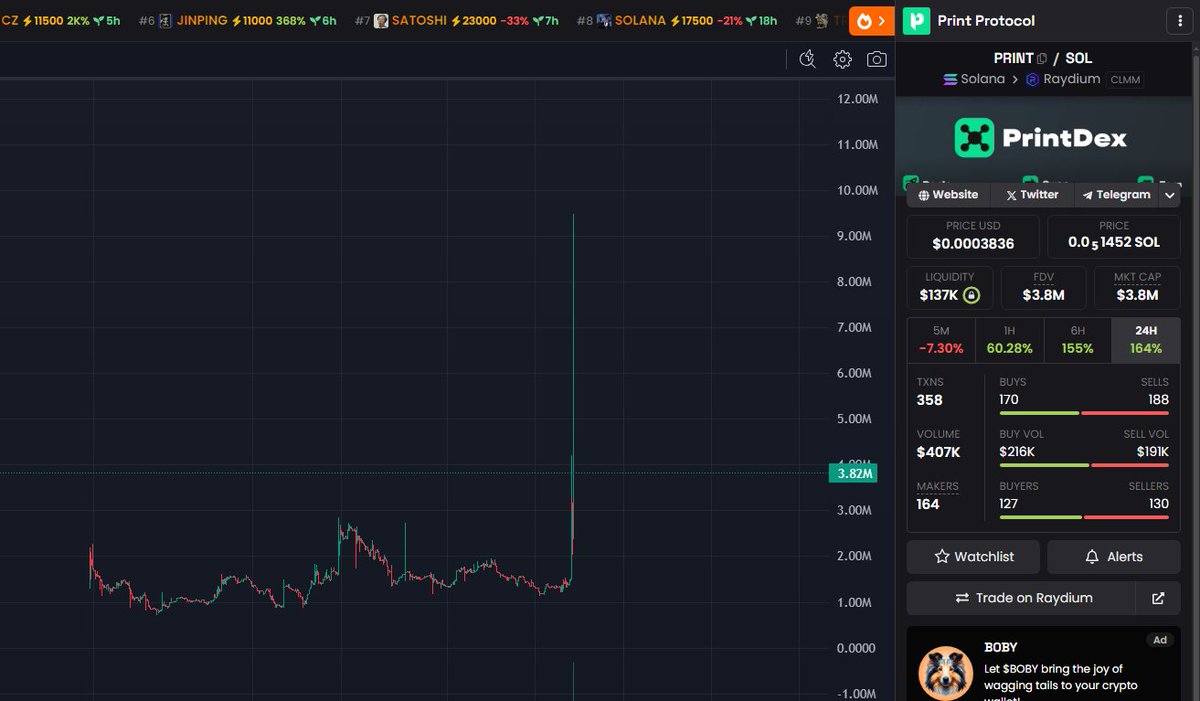Image resolution: width=1200 pixels, height=701 pixels.
Task: Click the Print Protocol token logo
Action: 916,20
